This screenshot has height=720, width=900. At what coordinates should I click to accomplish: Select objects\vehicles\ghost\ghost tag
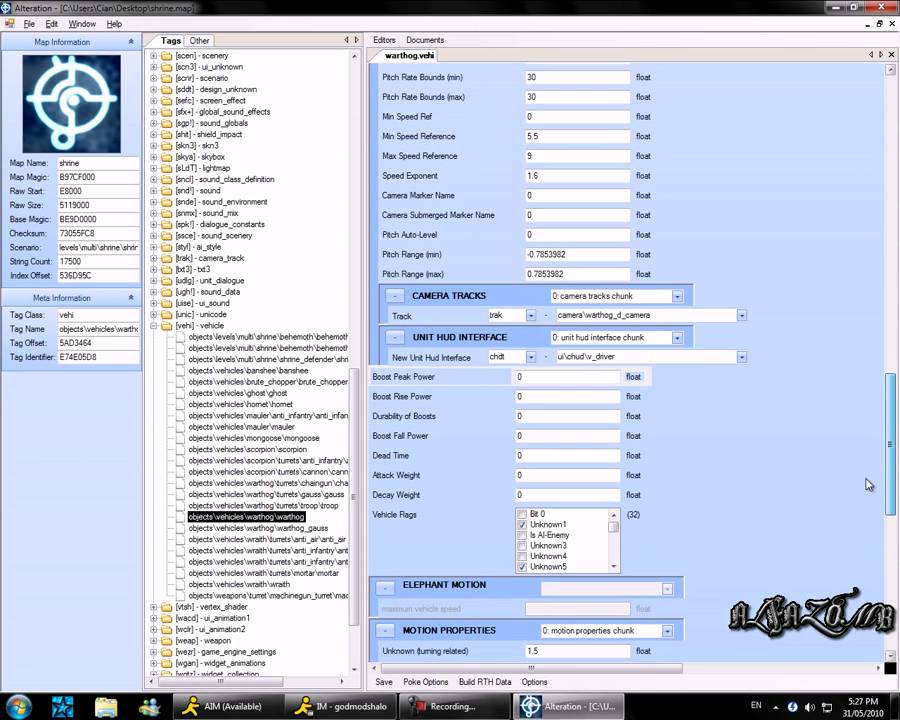tap(238, 393)
